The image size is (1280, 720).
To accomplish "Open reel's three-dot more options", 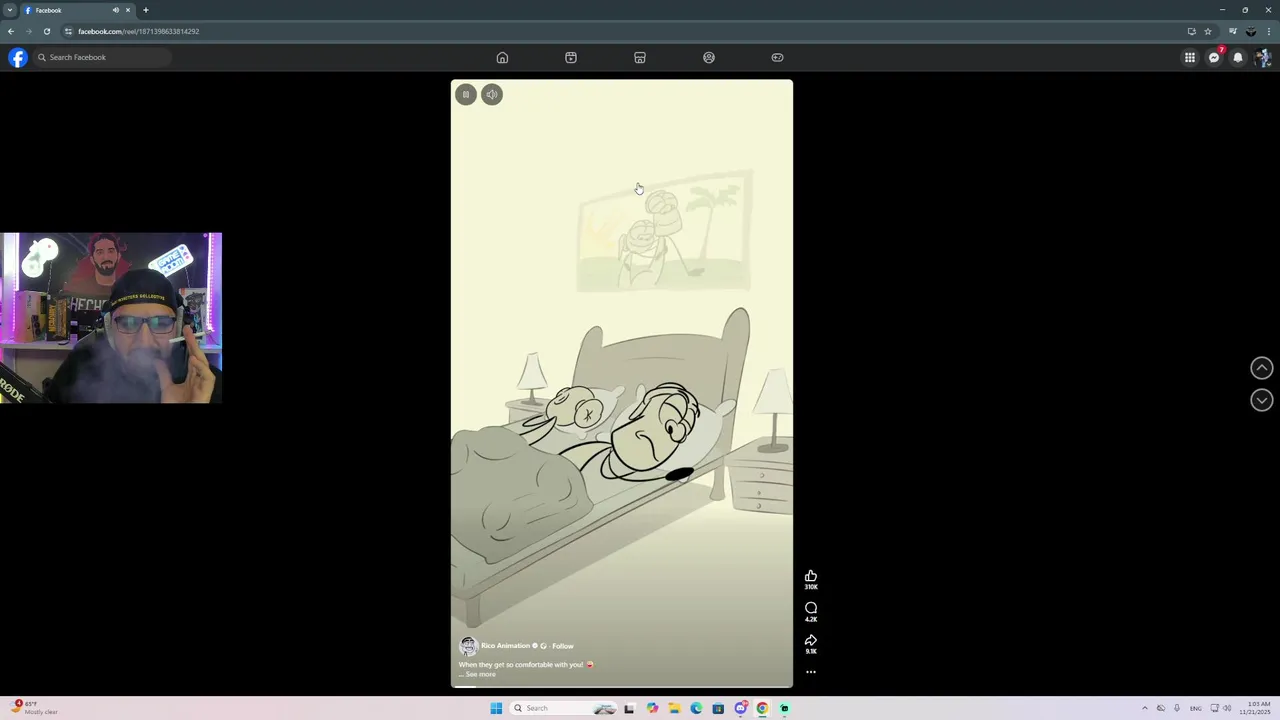I will click(811, 672).
